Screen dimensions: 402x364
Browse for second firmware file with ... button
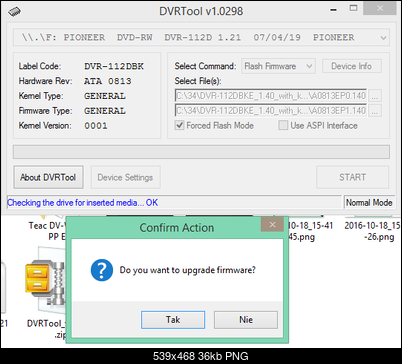pos(375,111)
